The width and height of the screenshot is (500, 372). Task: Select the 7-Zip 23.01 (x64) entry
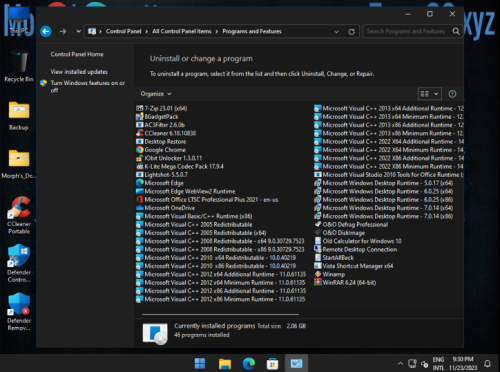162,108
